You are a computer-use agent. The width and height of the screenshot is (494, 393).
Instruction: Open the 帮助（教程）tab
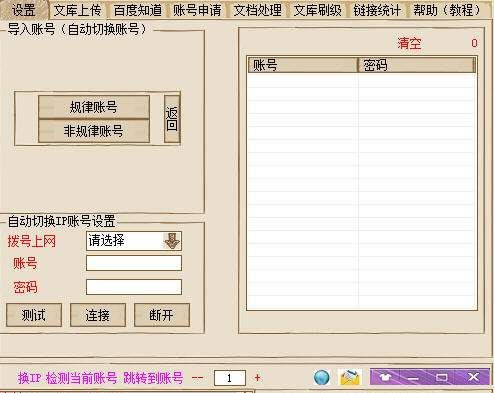click(x=447, y=10)
